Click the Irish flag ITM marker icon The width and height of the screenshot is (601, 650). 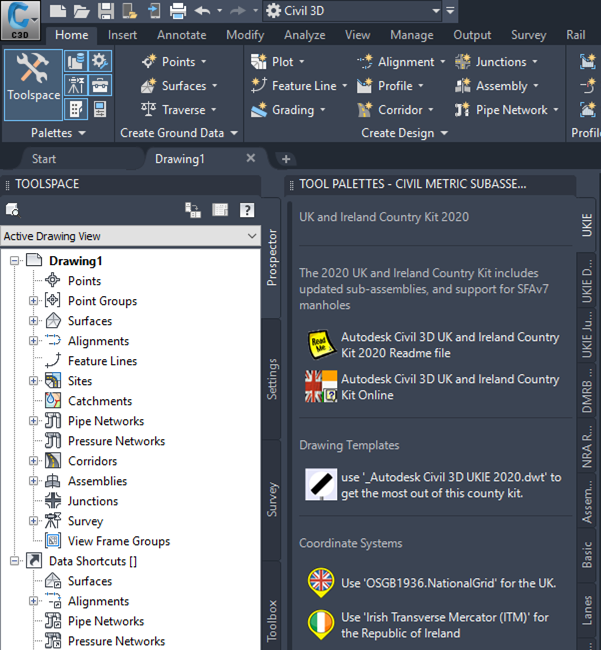tap(320, 625)
